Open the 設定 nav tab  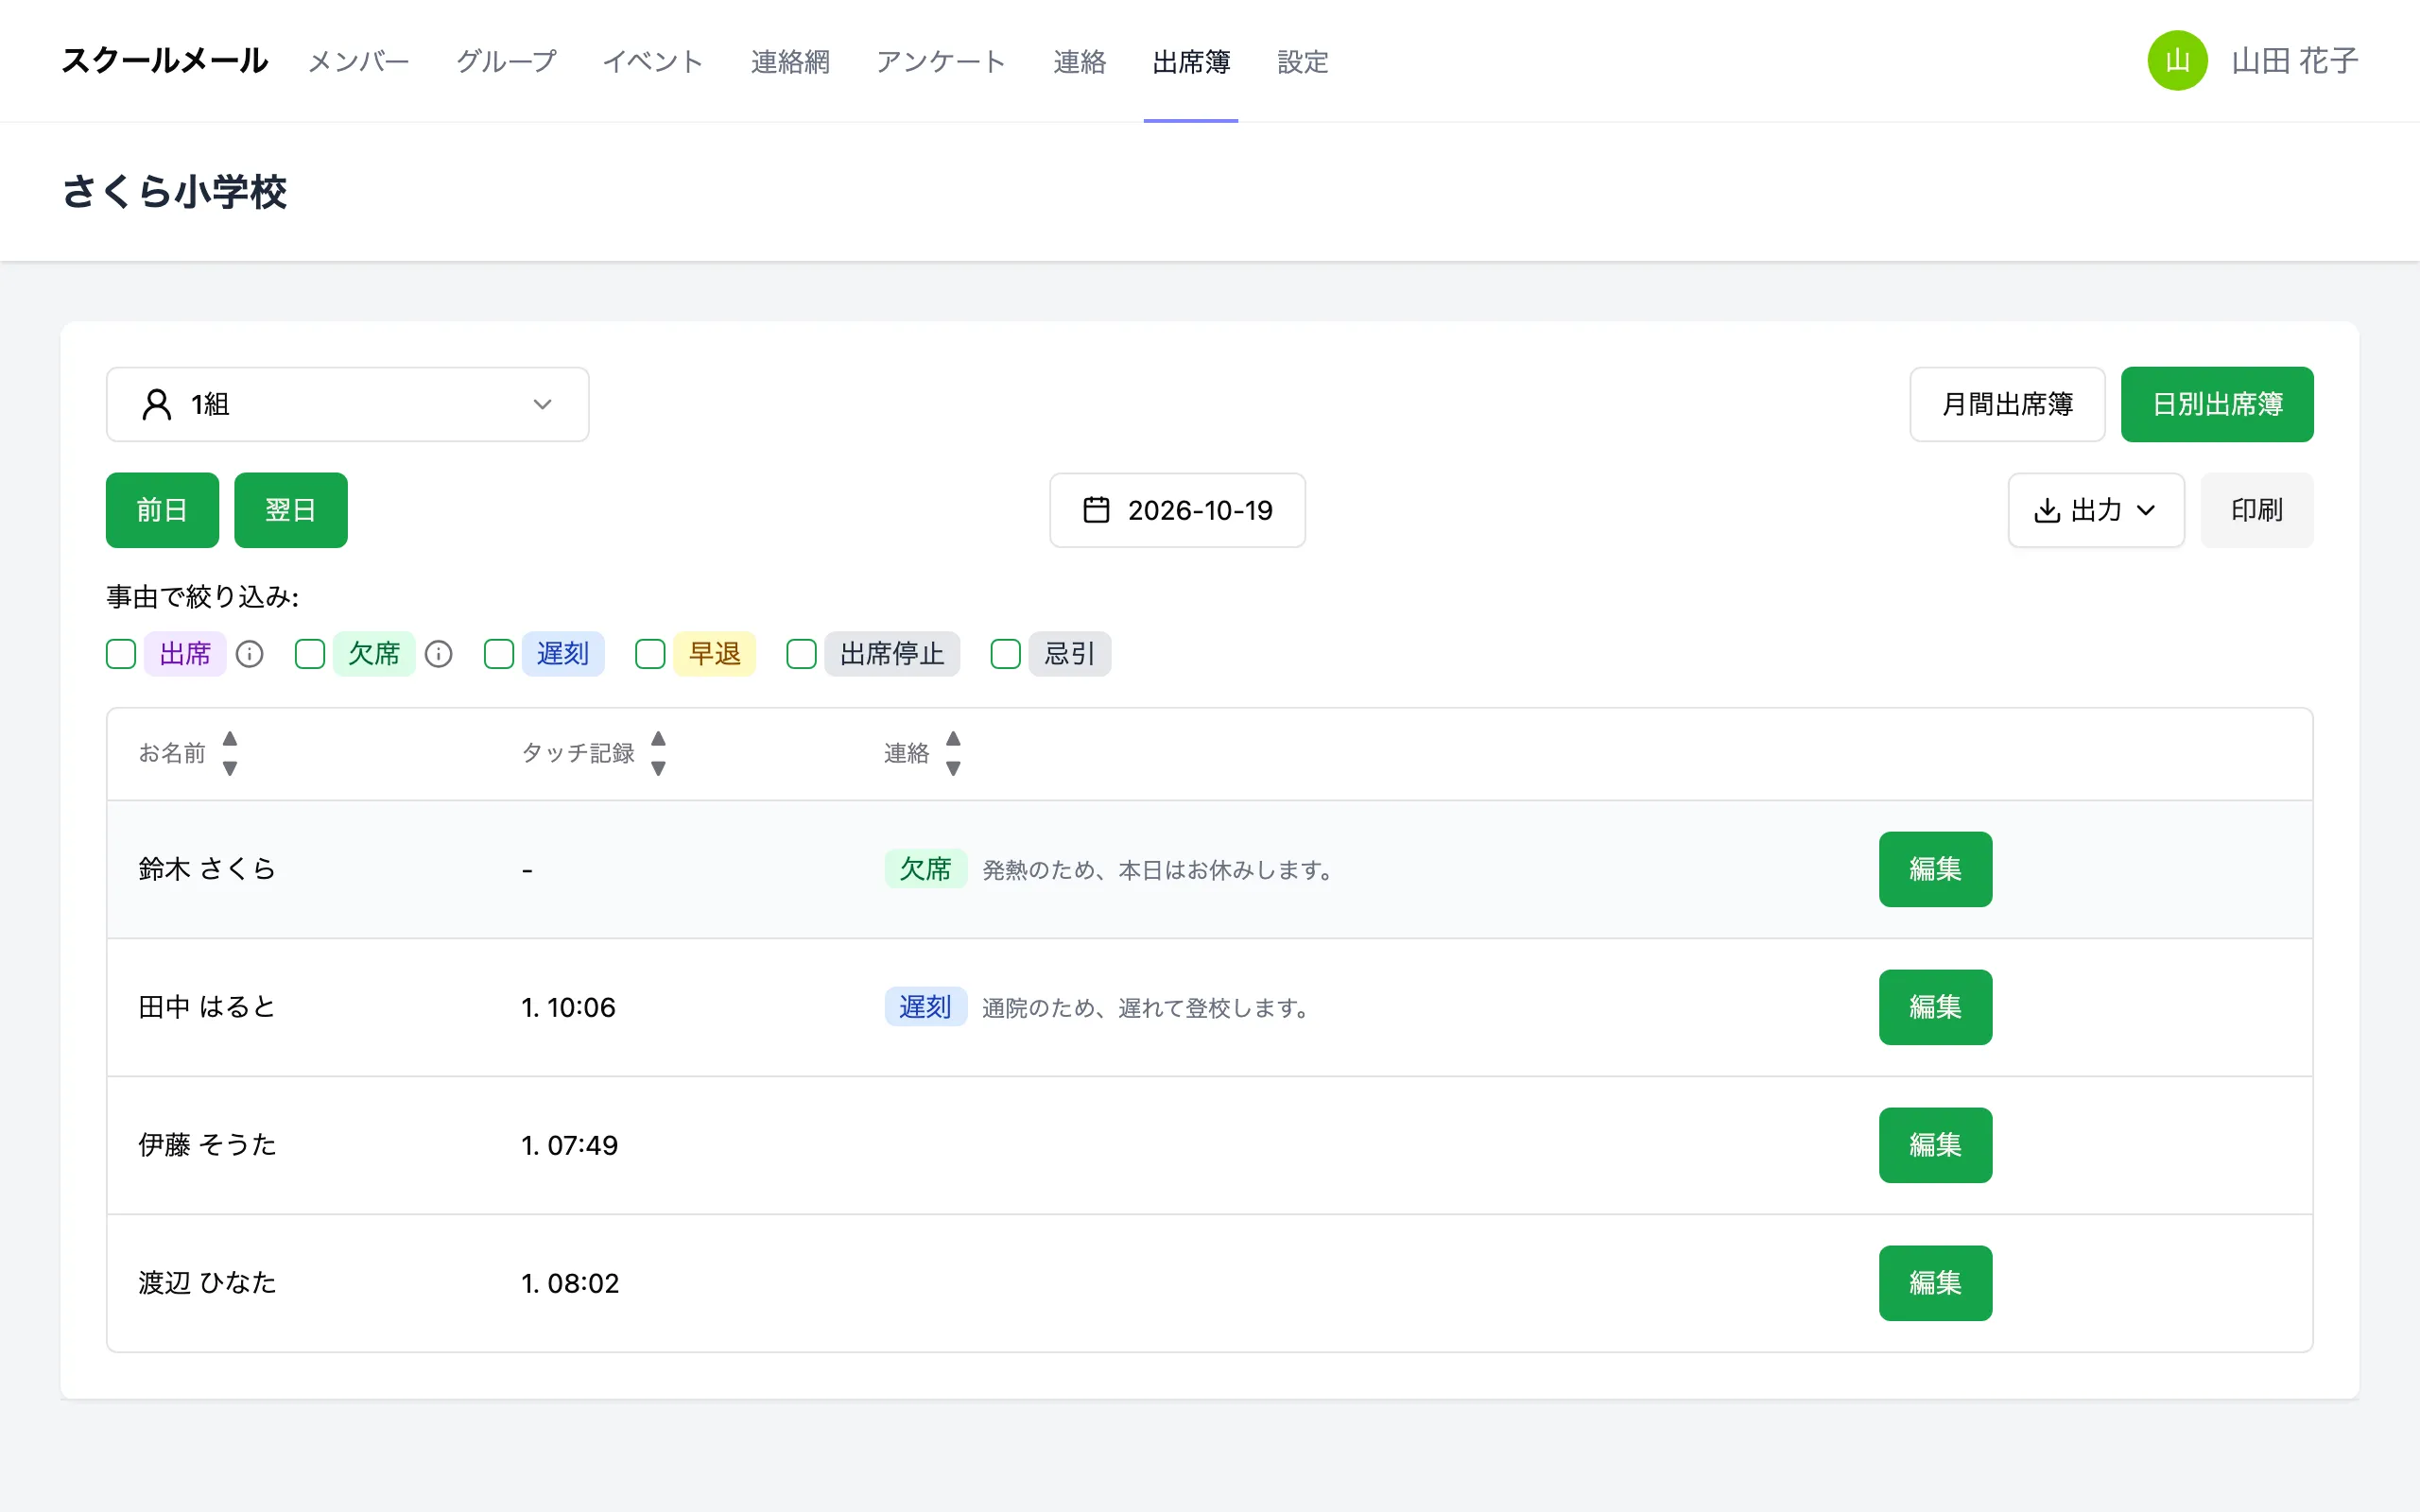(x=1303, y=61)
